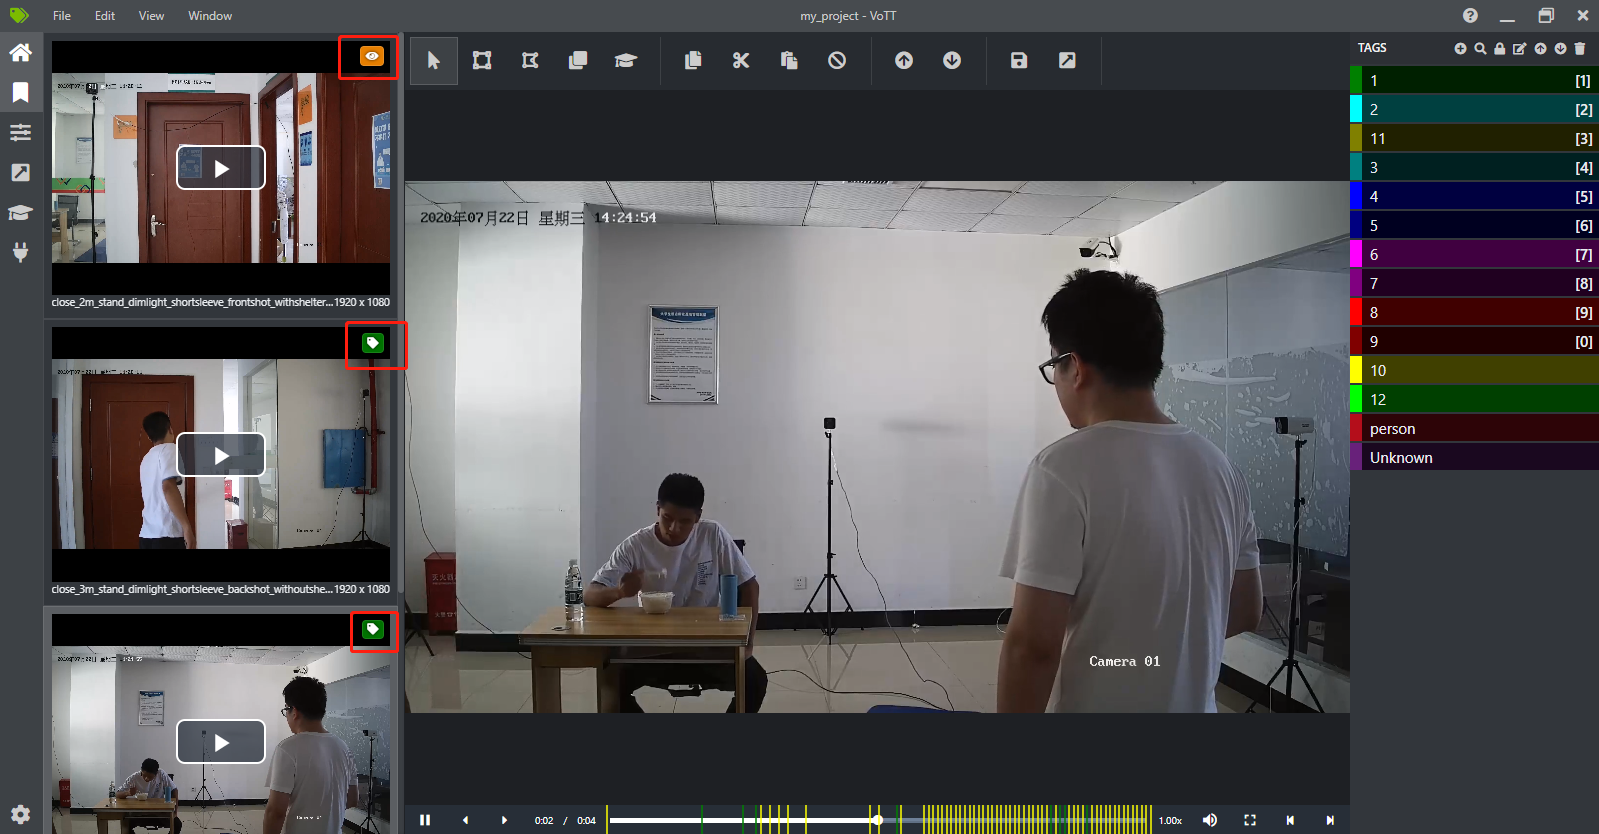This screenshot has height=834, width=1599.
Task: Select tag 2 with the cyan color
Action: pyautogui.click(x=1474, y=109)
